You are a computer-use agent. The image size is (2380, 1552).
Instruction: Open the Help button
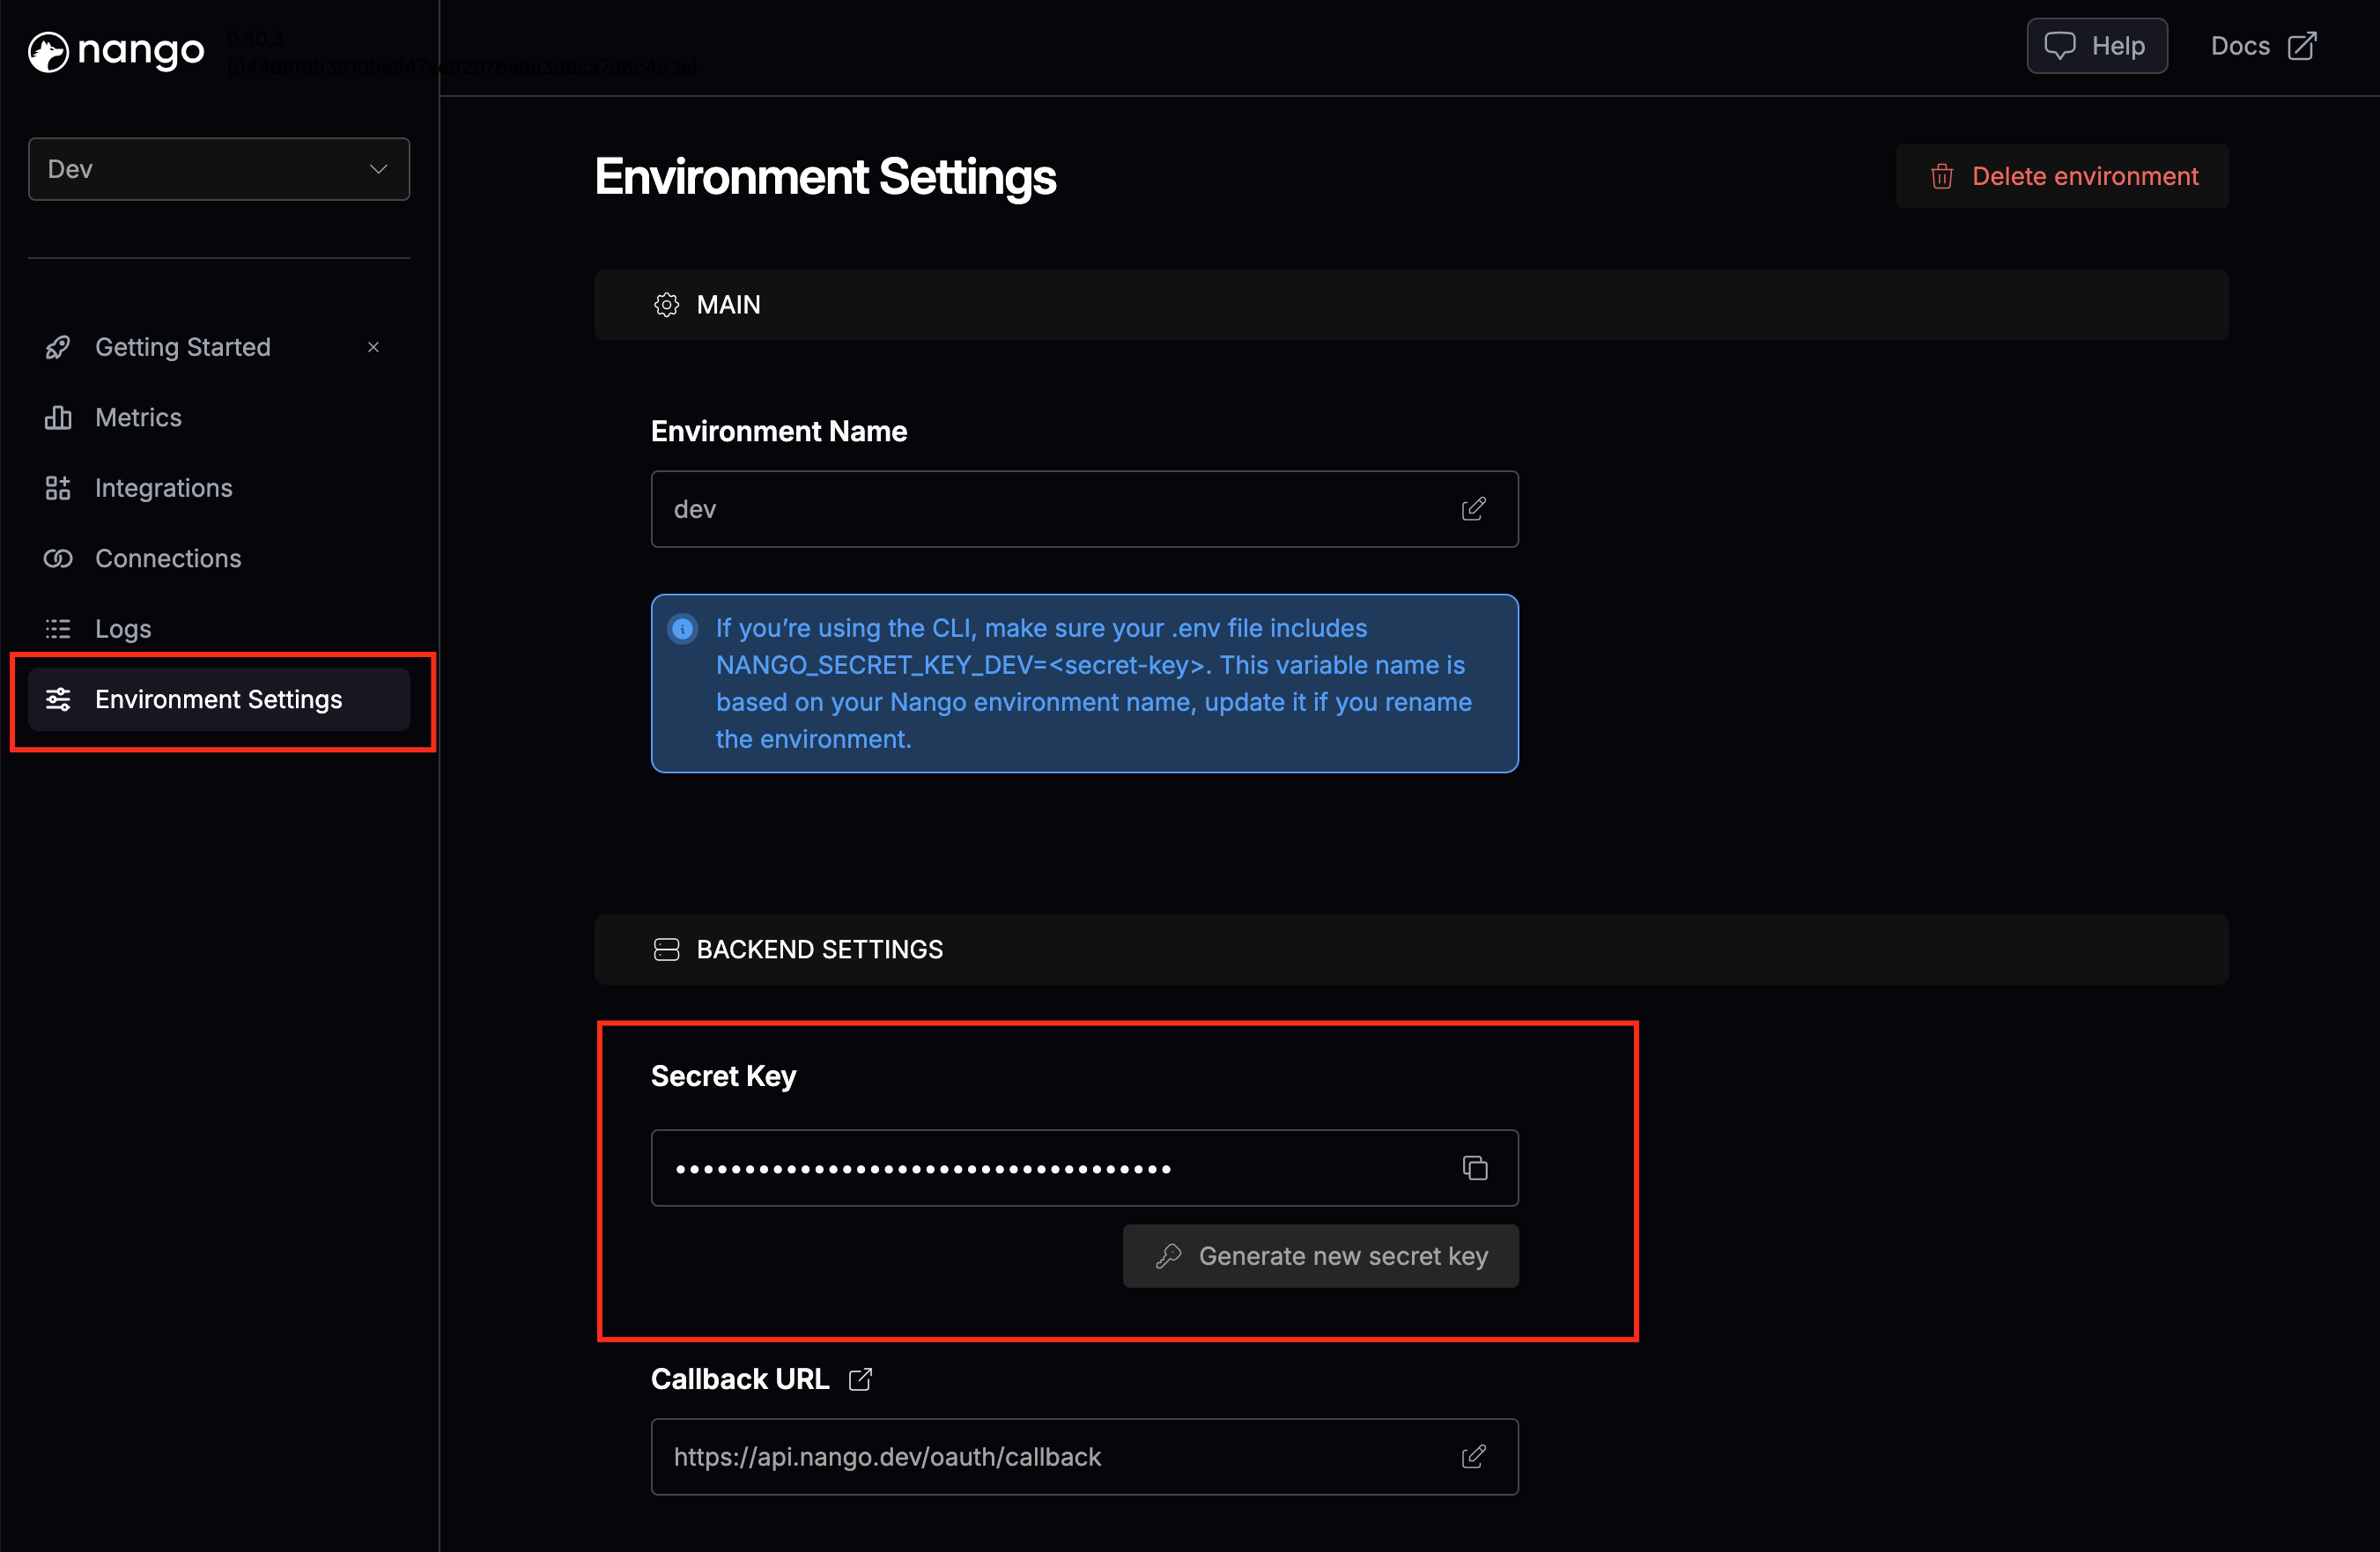(2096, 46)
